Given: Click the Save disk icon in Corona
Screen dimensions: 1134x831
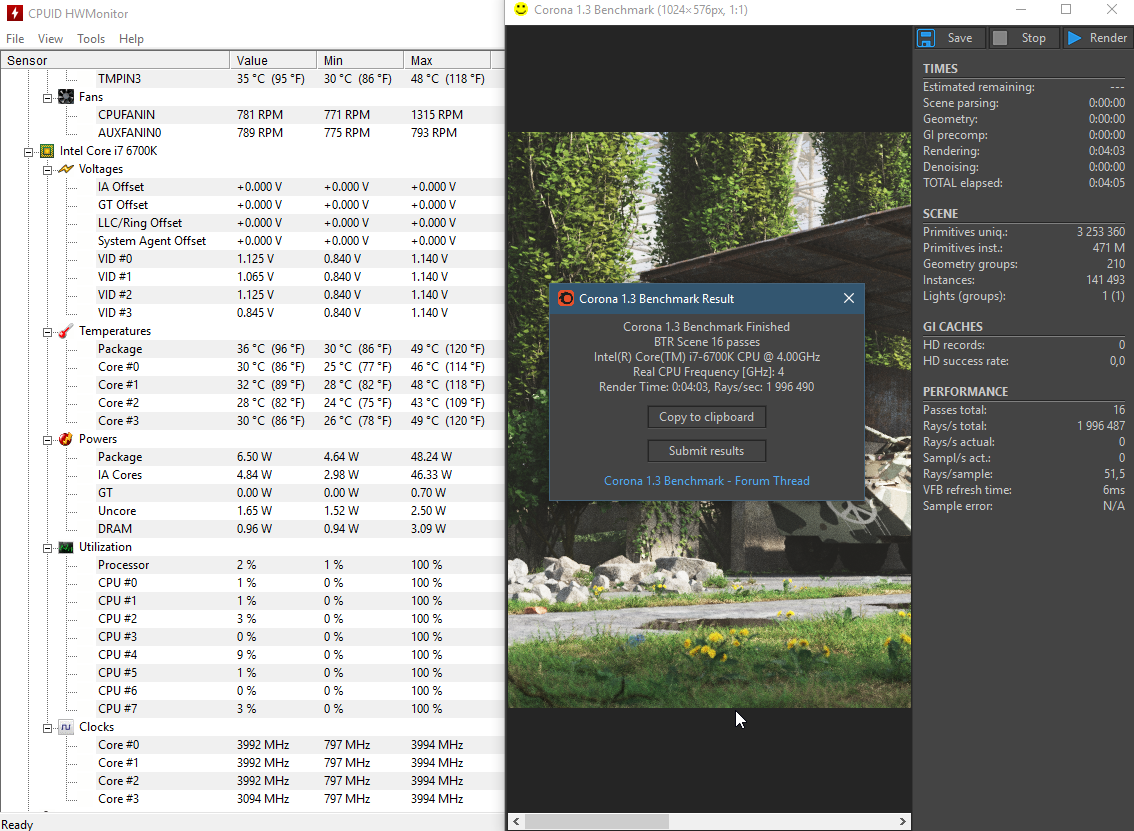Looking at the screenshot, I should click(926, 38).
